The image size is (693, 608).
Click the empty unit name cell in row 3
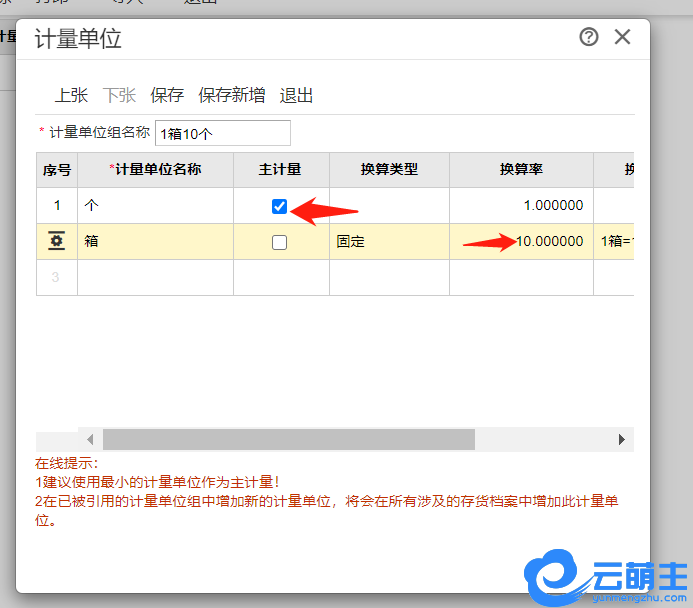pyautogui.click(x=155, y=277)
